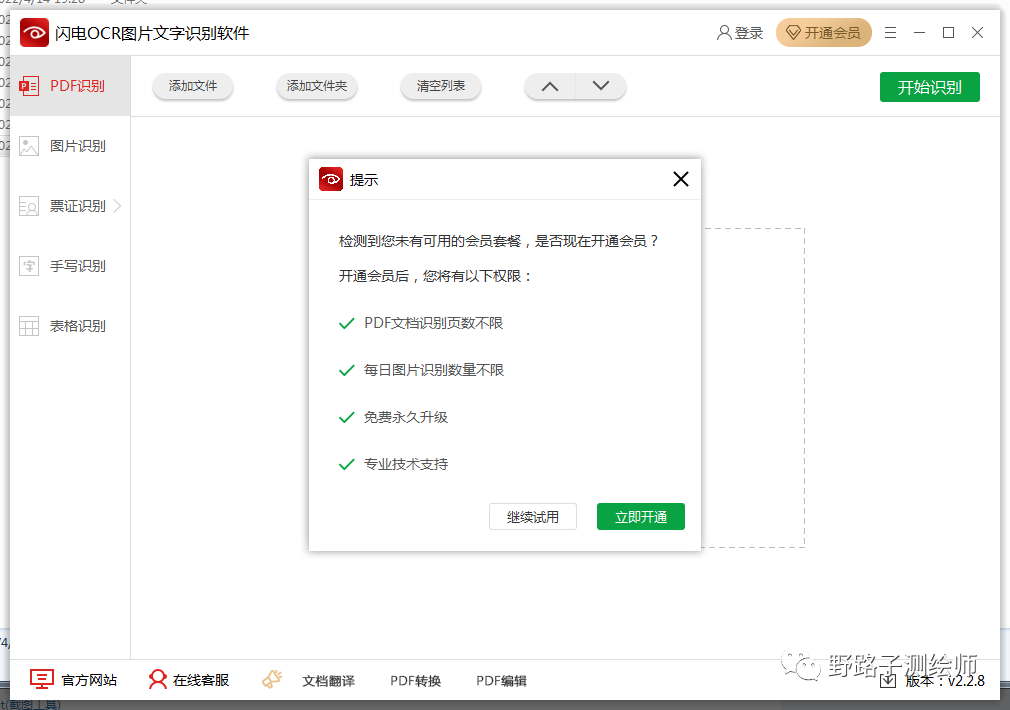The width and height of the screenshot is (1010, 710).
Task: Click the diamond icon on 开通会员
Action: click(794, 33)
